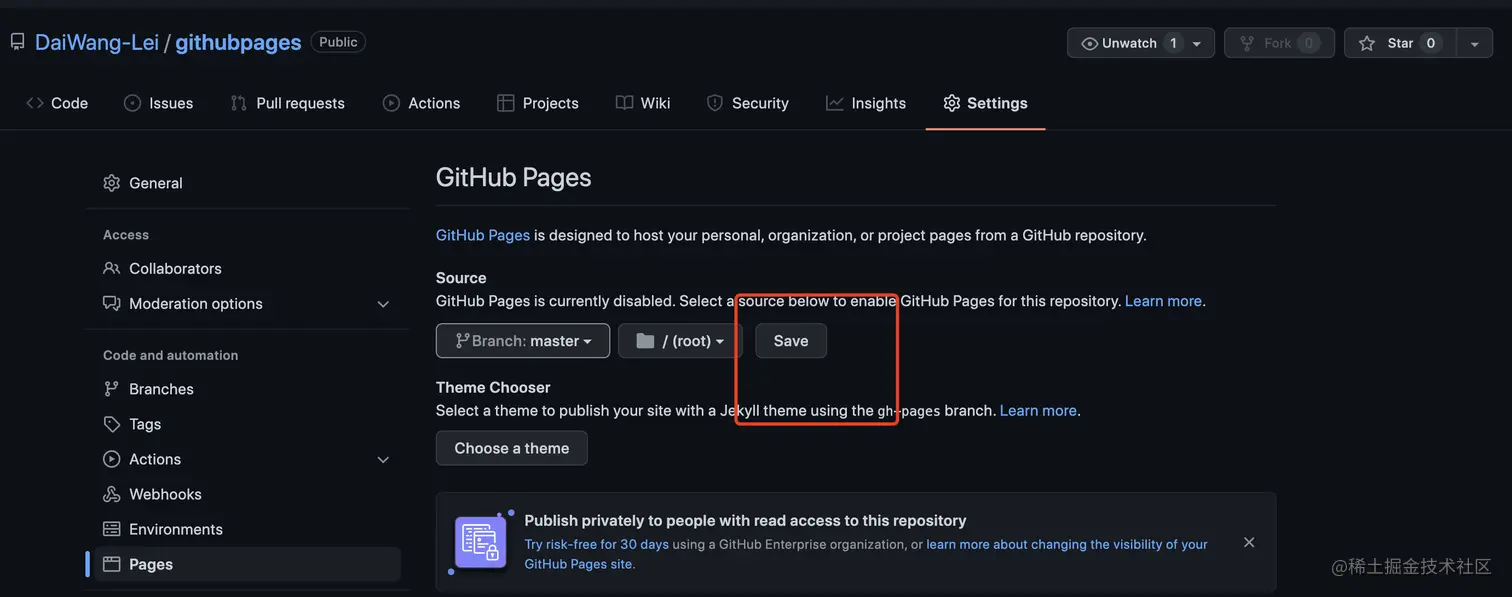Expand Moderation options chevron

click(383, 304)
